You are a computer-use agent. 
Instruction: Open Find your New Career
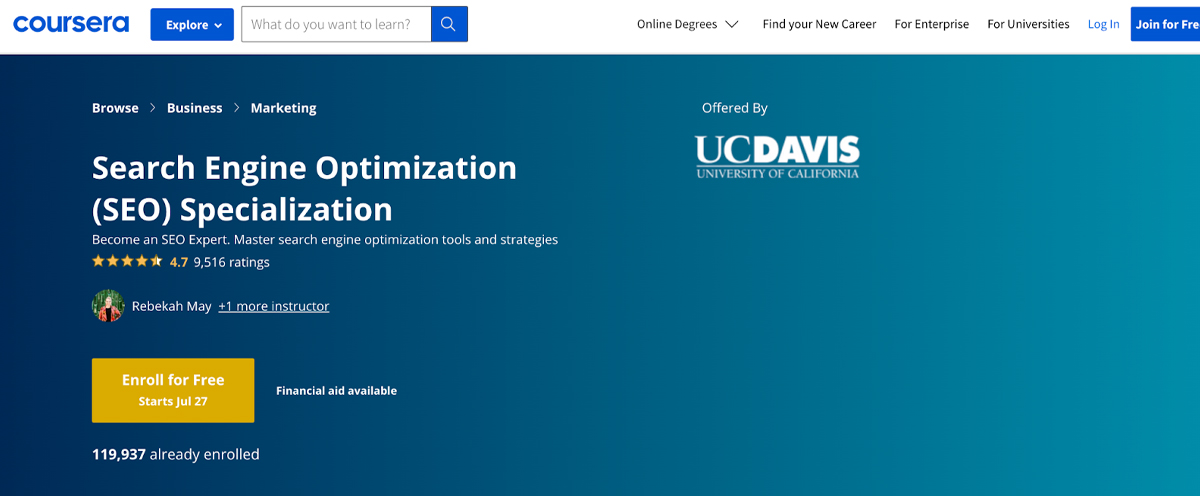coord(819,24)
